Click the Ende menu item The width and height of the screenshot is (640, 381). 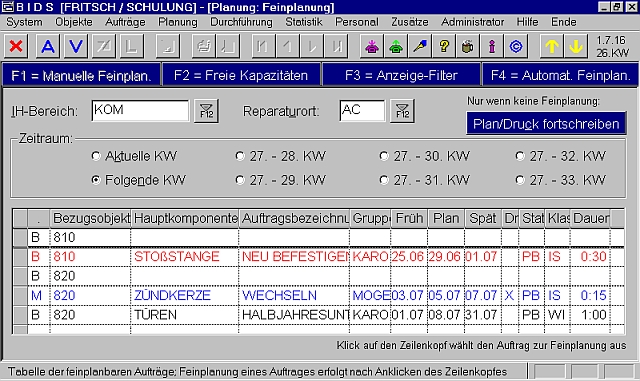point(564,22)
